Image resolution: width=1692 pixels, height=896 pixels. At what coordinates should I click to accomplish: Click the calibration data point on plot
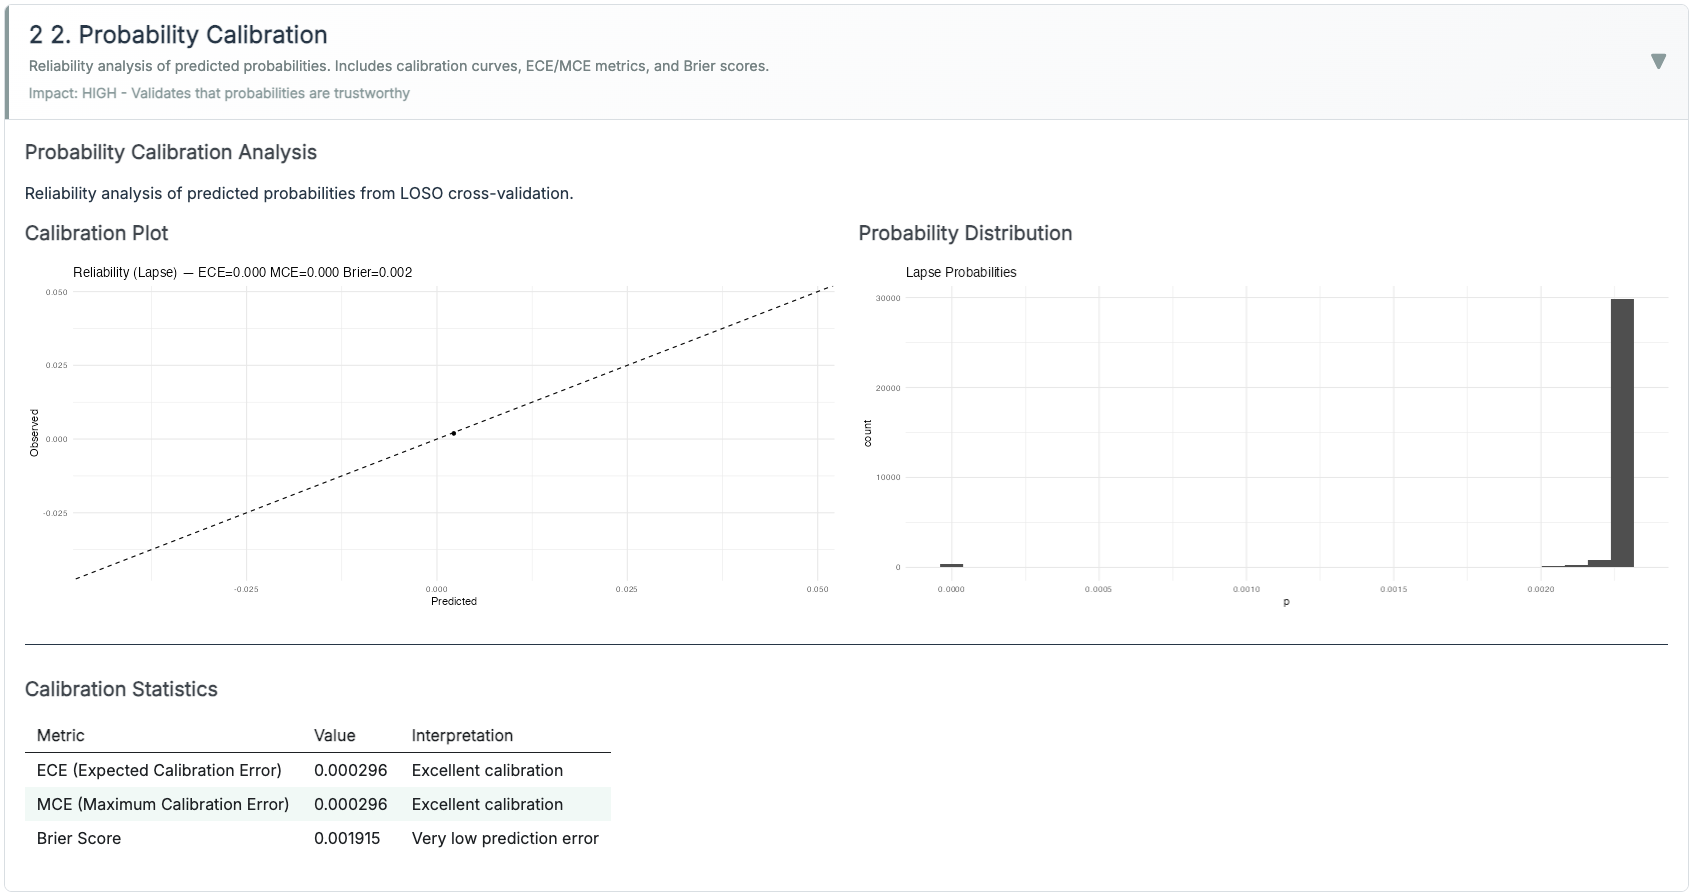[453, 433]
